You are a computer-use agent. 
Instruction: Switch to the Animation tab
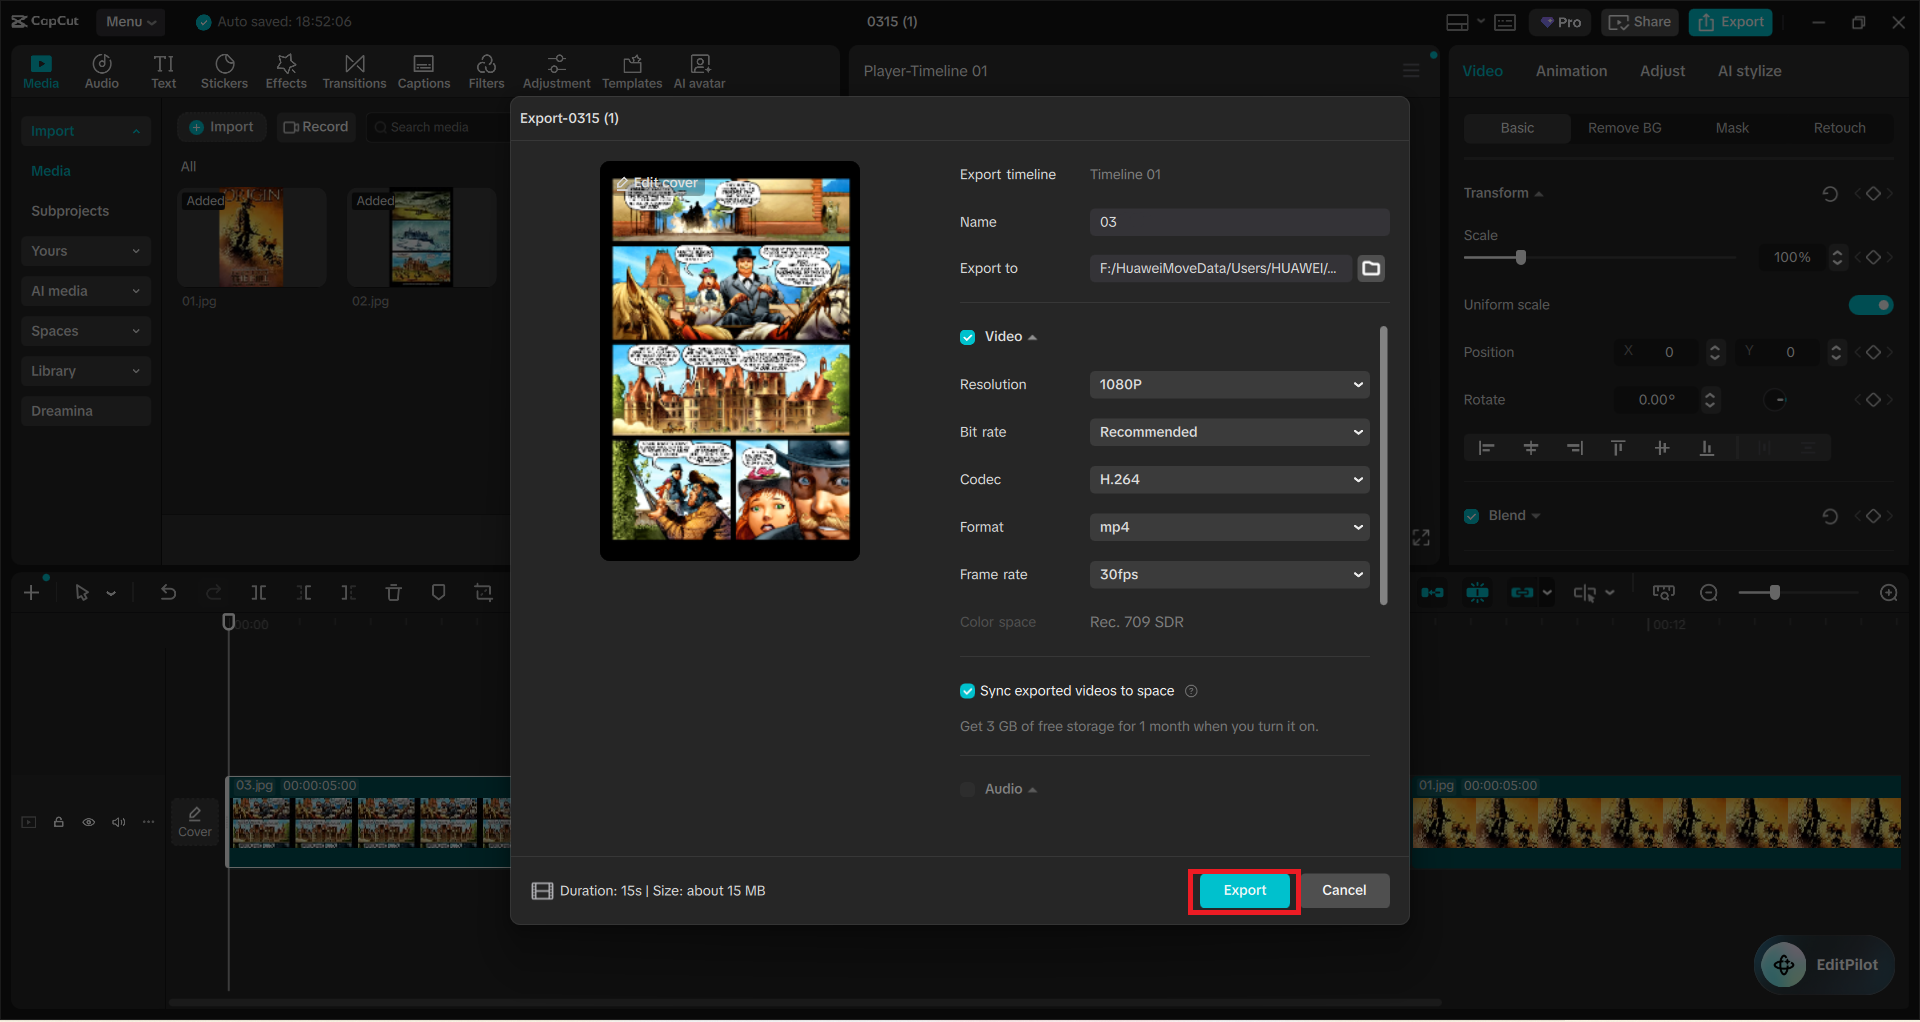pyautogui.click(x=1571, y=70)
